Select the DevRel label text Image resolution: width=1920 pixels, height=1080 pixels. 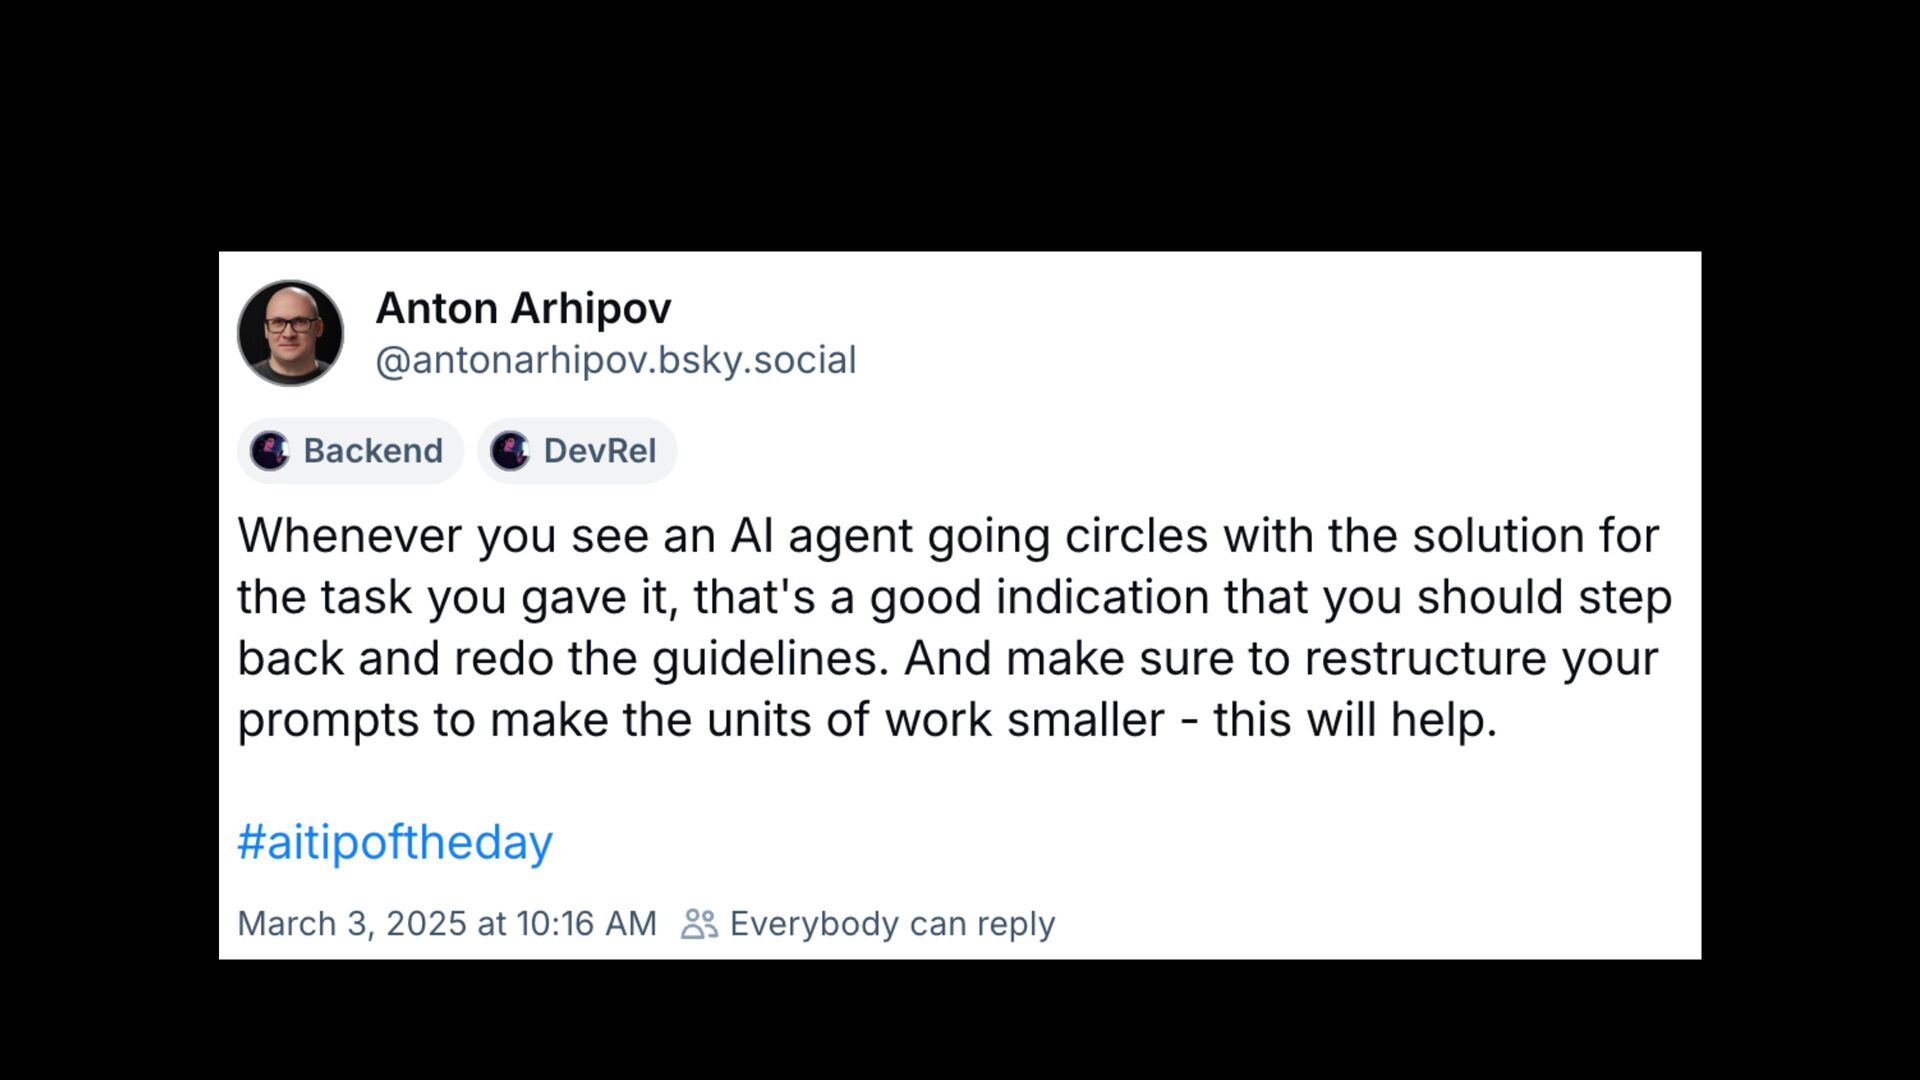599,451
